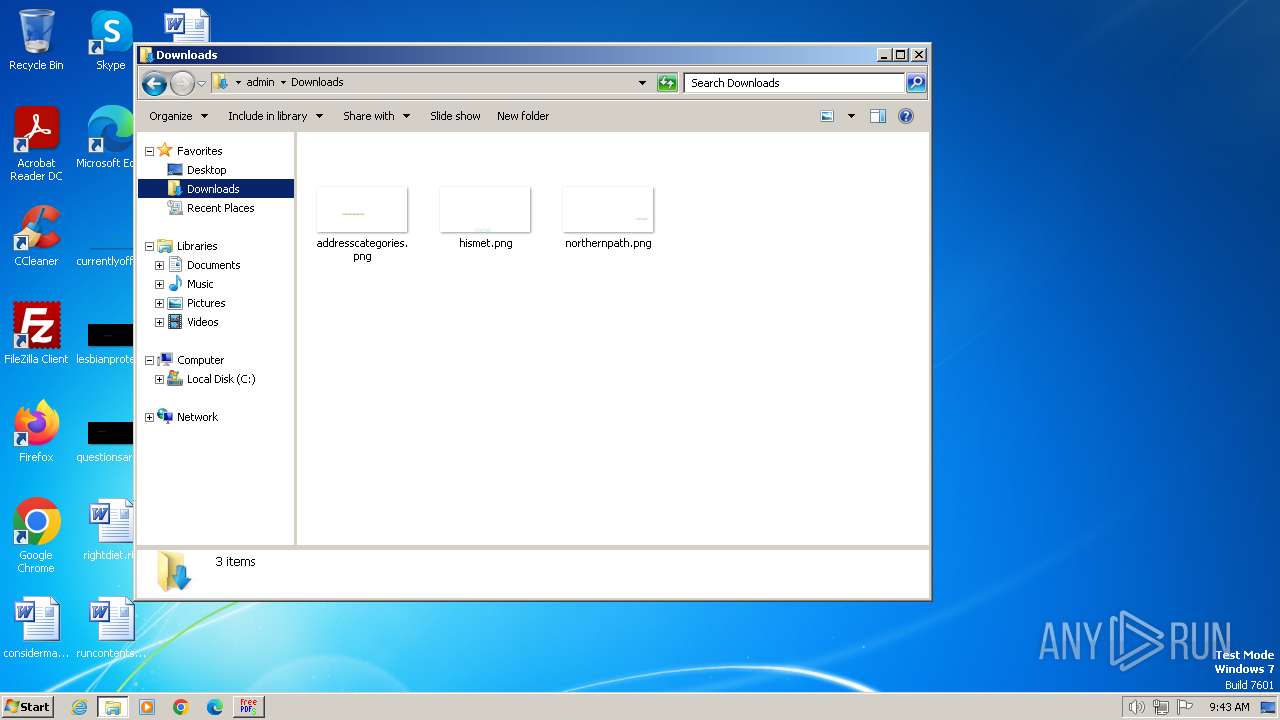Expand the Videos library

[x=159, y=322]
